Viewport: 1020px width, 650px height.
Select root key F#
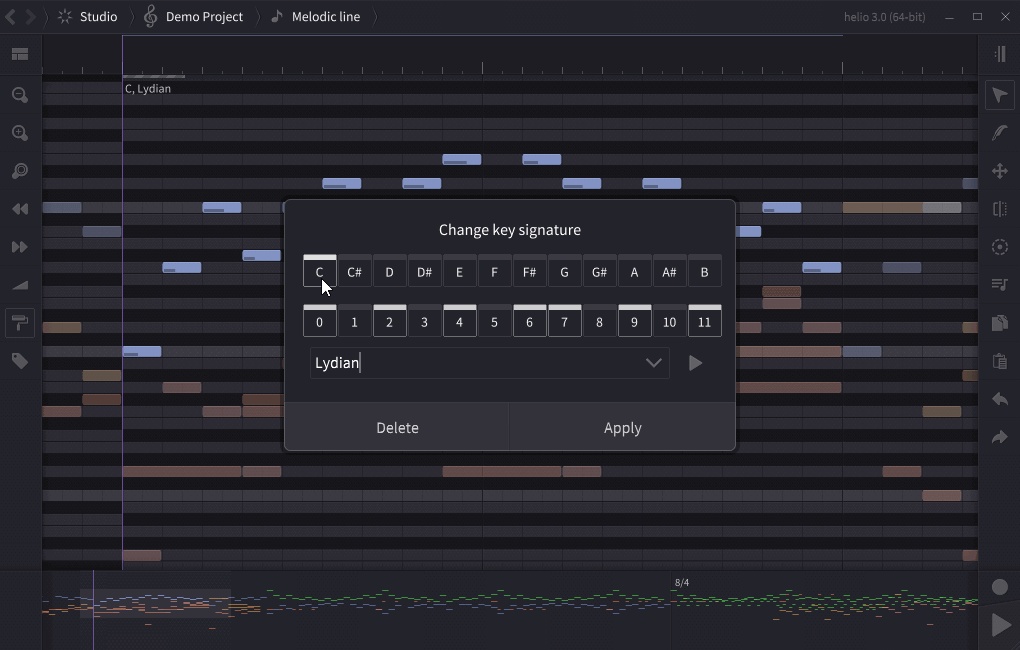(x=530, y=271)
